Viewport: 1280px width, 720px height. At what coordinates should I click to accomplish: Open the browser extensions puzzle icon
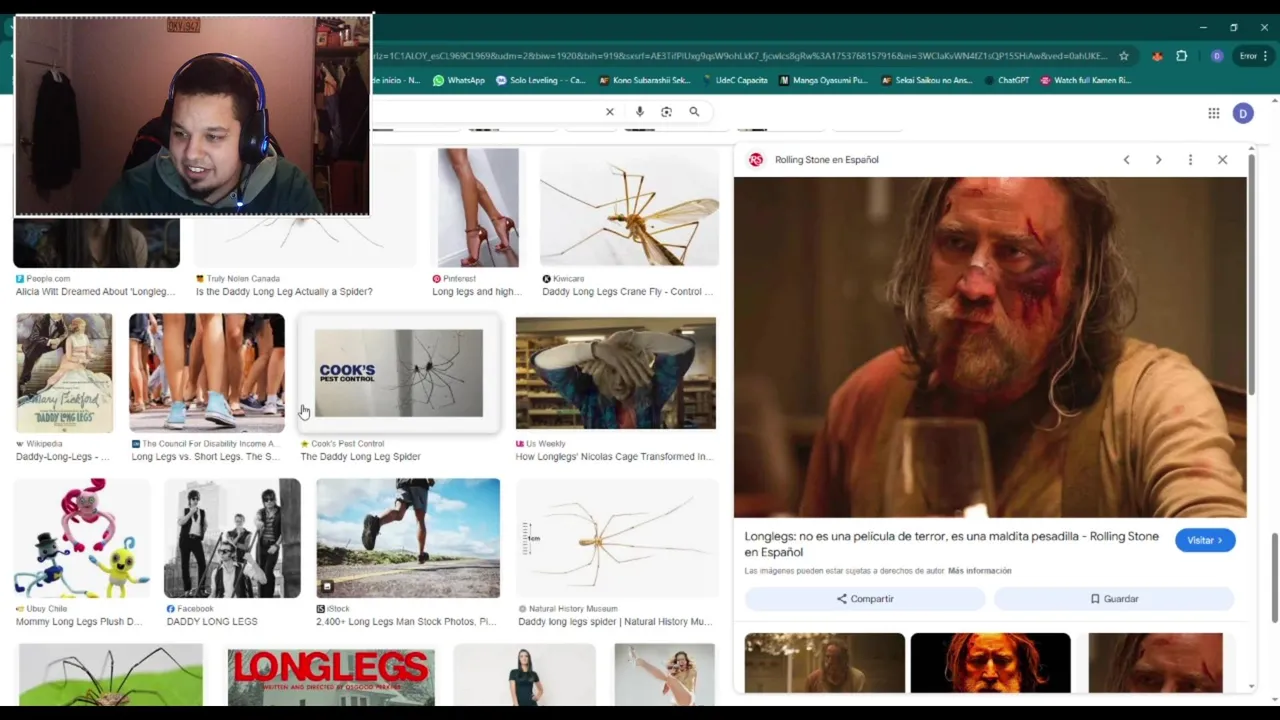pyautogui.click(x=1182, y=56)
